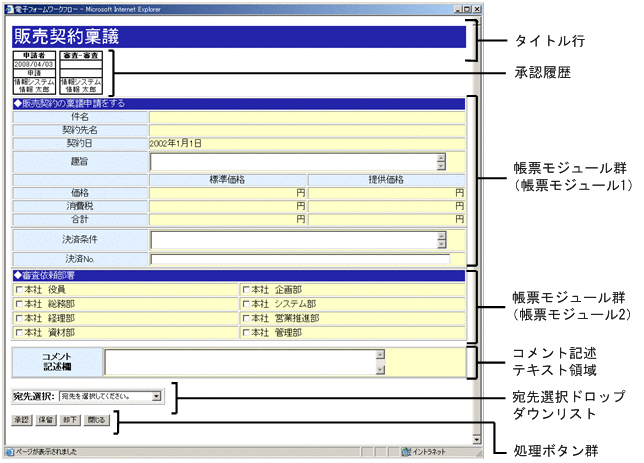Click the 保留 button
The width and height of the screenshot is (644, 463).
[46, 420]
